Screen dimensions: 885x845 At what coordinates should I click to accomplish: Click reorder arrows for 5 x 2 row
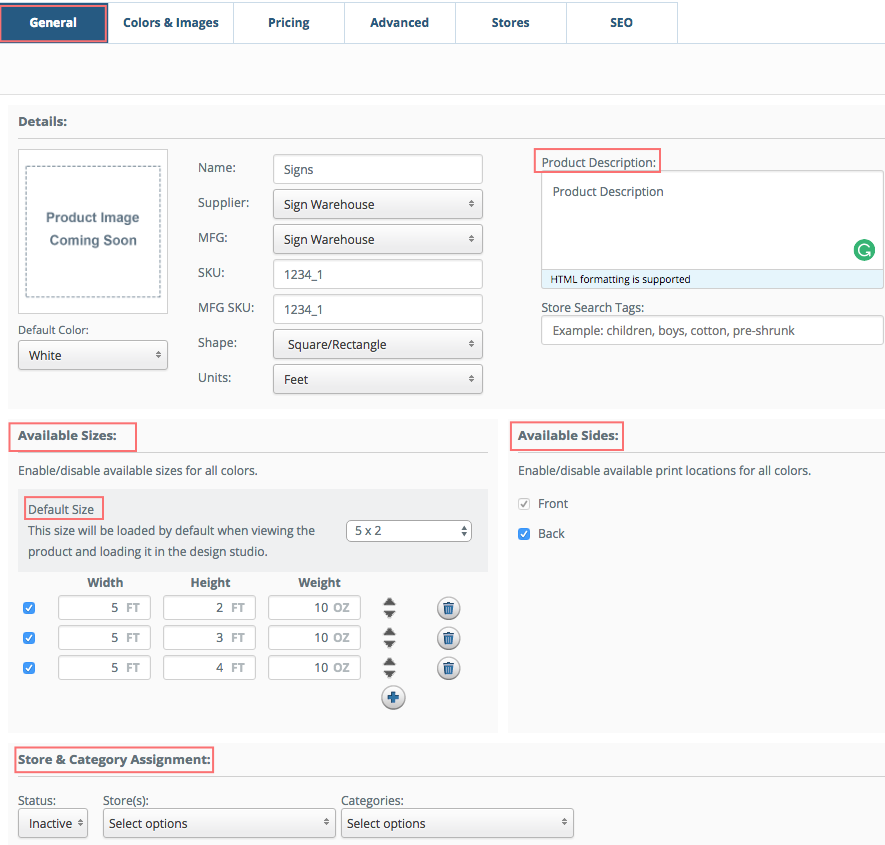(x=390, y=608)
